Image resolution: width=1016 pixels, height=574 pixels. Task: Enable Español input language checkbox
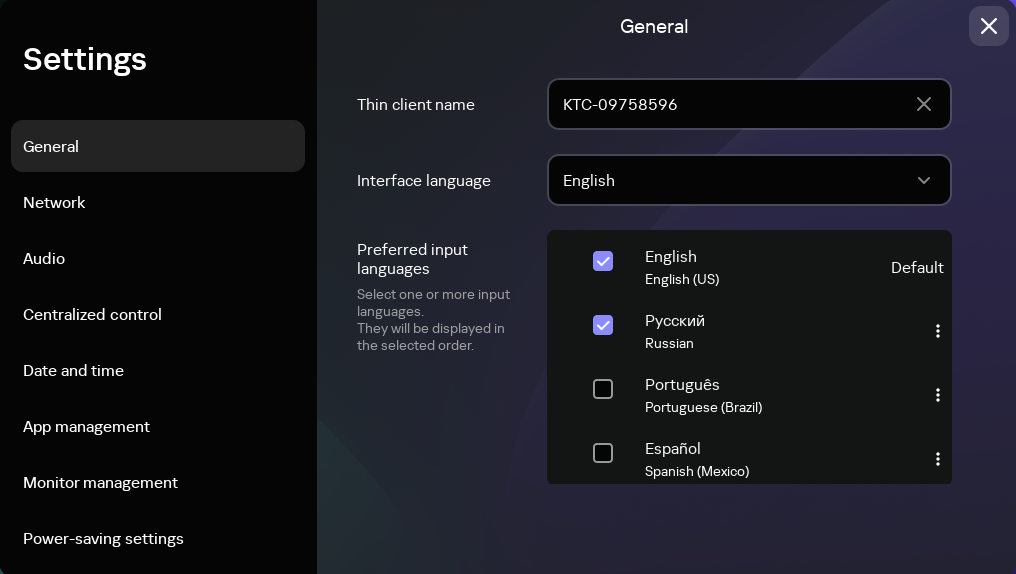(603, 453)
